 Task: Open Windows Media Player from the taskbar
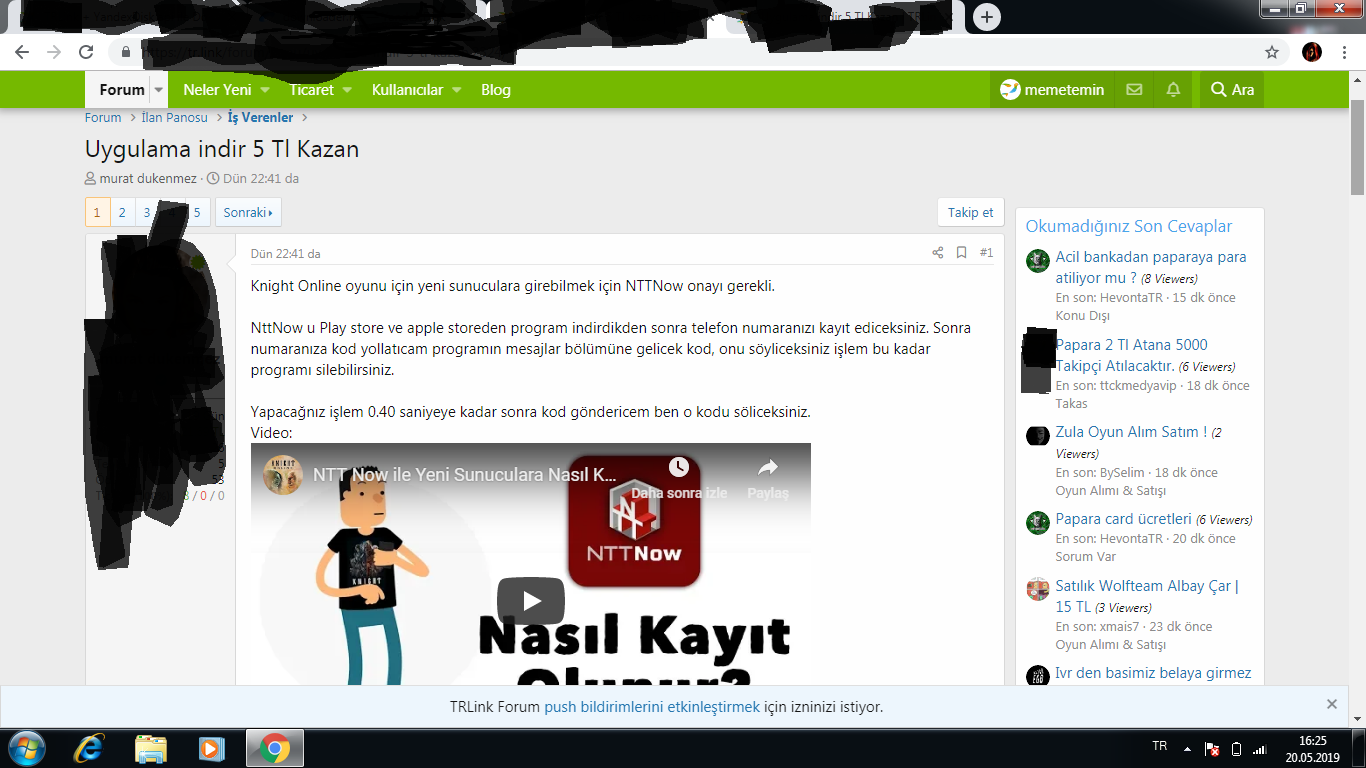tap(211, 748)
